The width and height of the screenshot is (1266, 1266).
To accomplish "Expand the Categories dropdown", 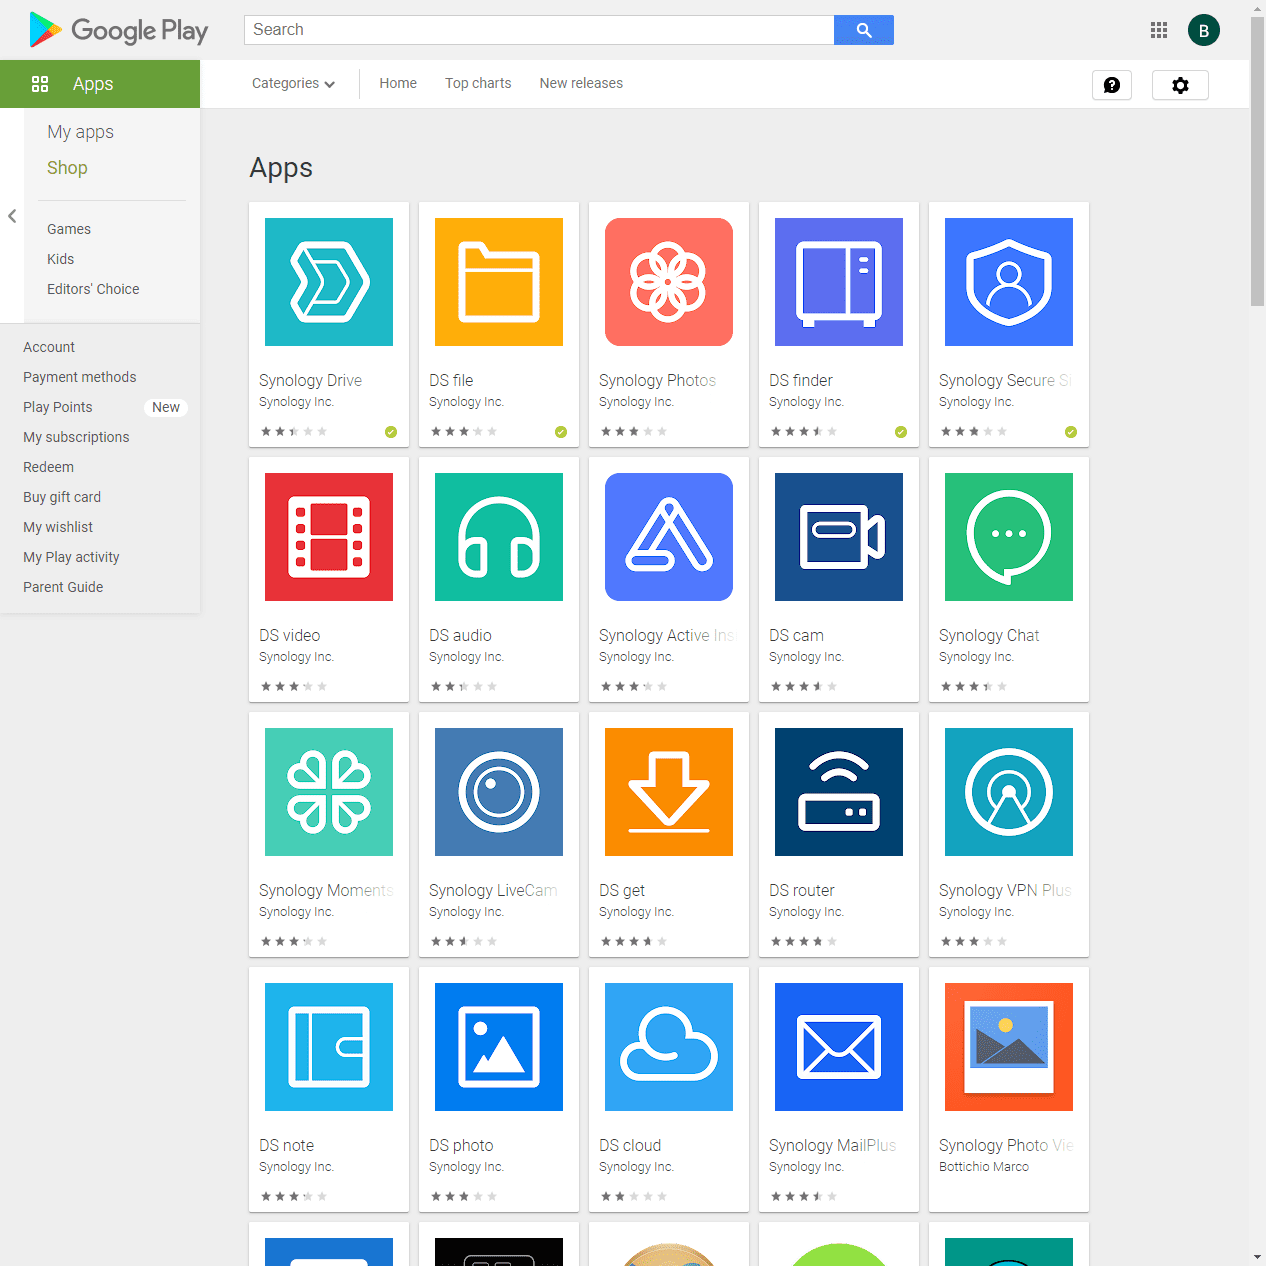I will click(293, 84).
